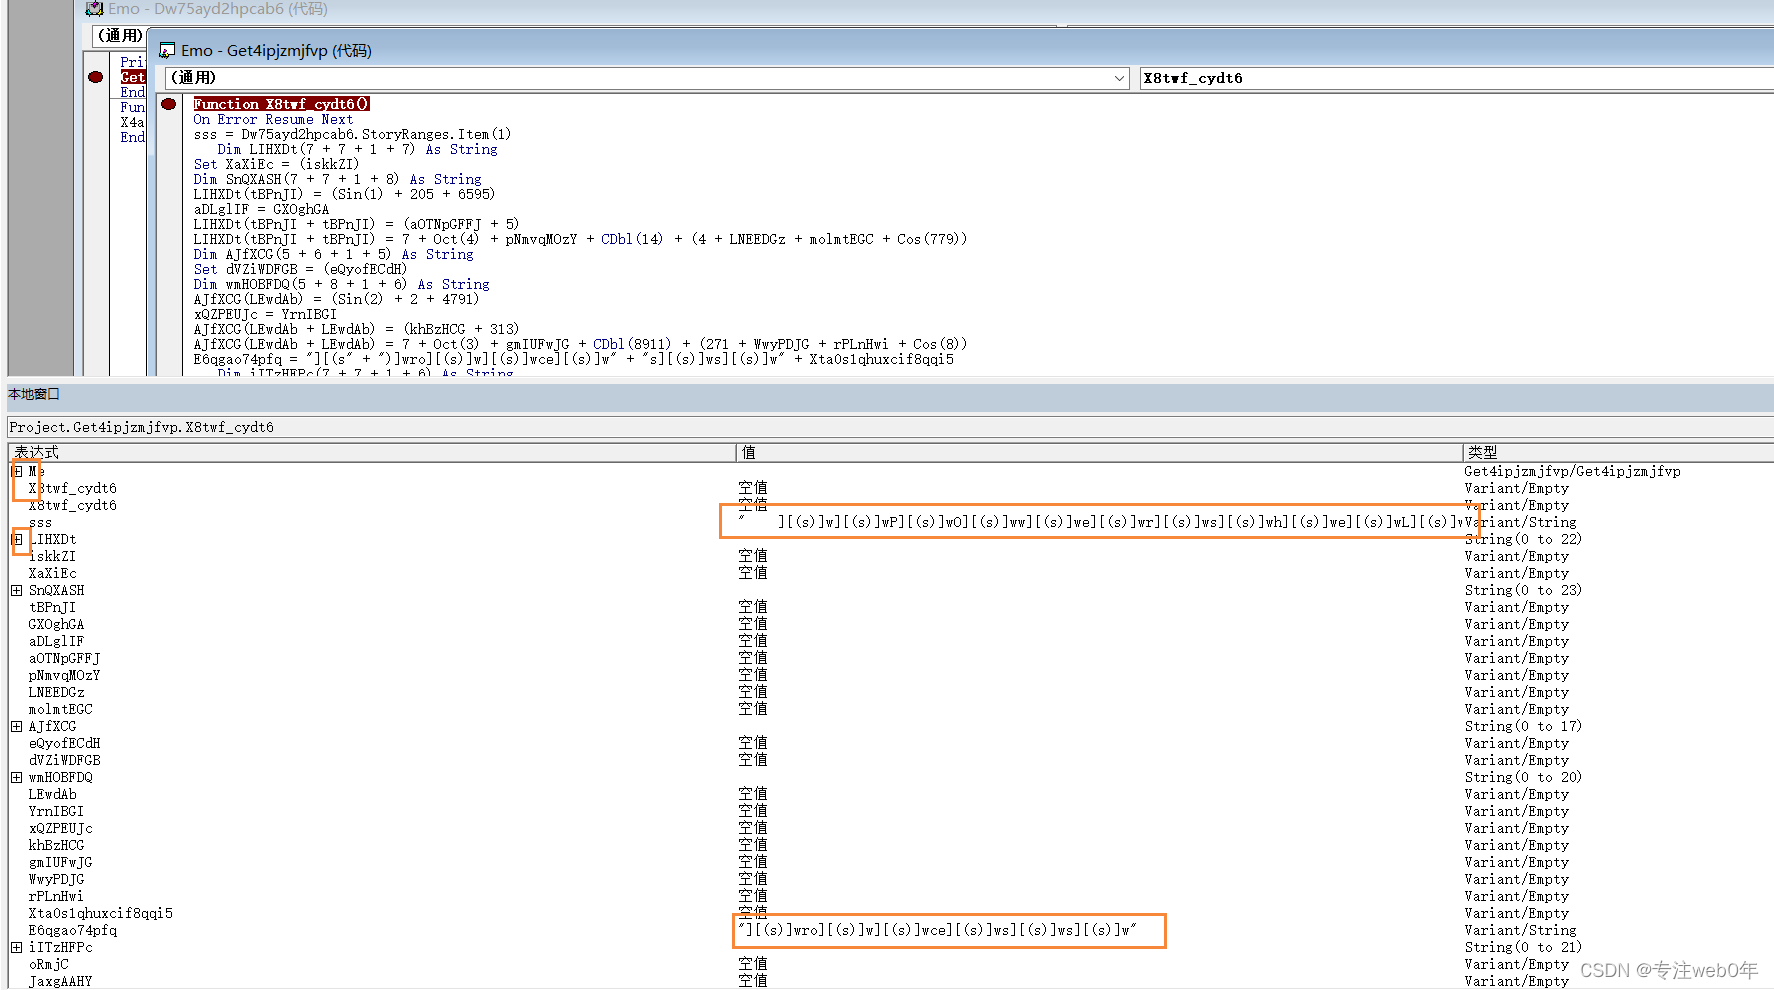Open the (通用) dropdown in the Dw75ayd2hpcab6 window
This screenshot has height=990, width=1774.
[x=120, y=36]
